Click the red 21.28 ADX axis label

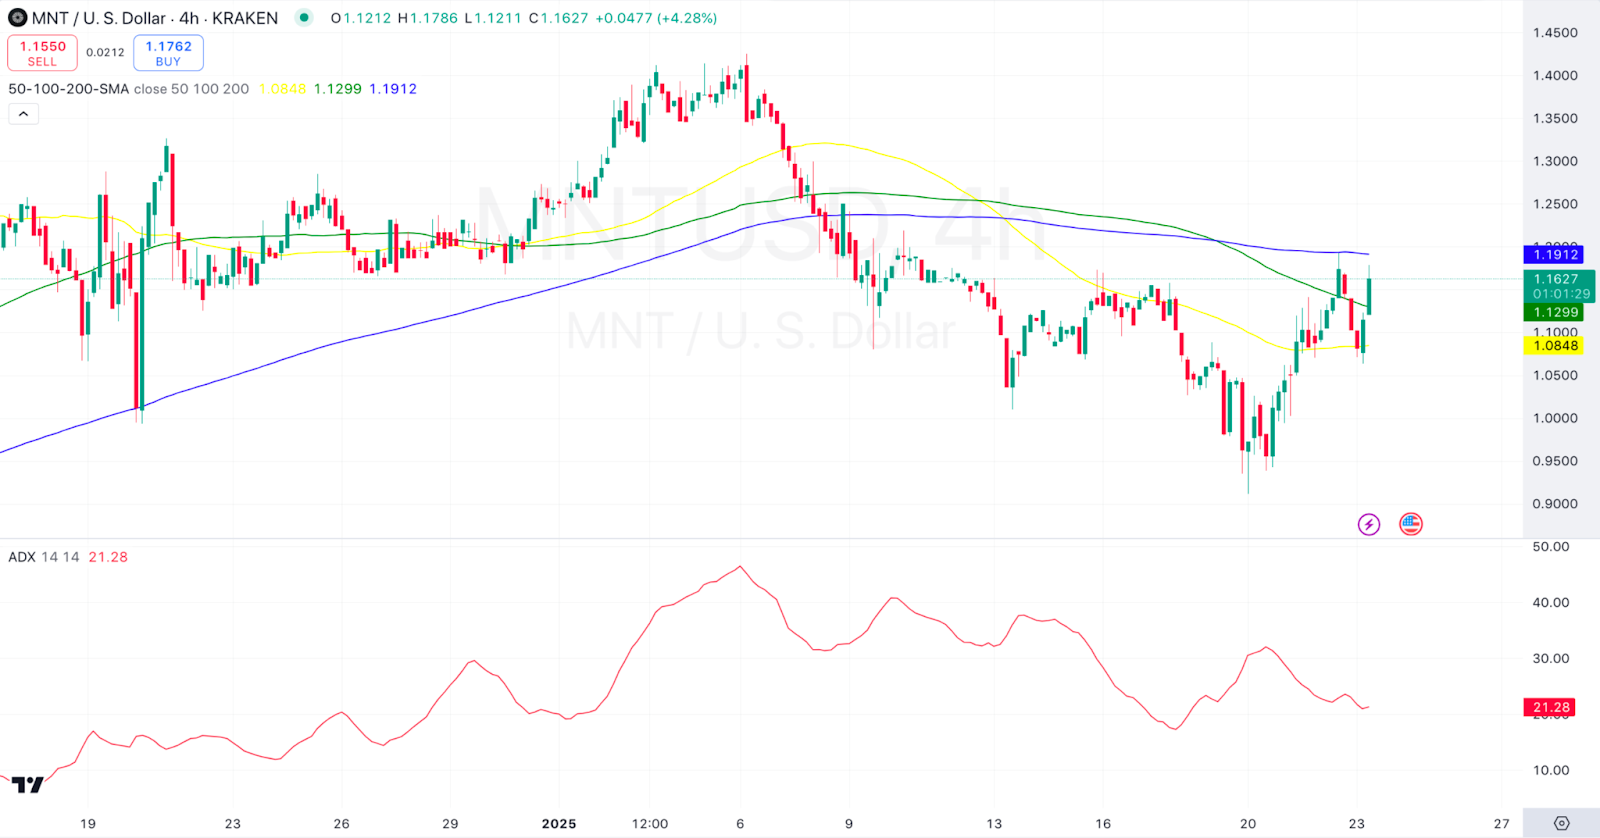coord(1550,707)
